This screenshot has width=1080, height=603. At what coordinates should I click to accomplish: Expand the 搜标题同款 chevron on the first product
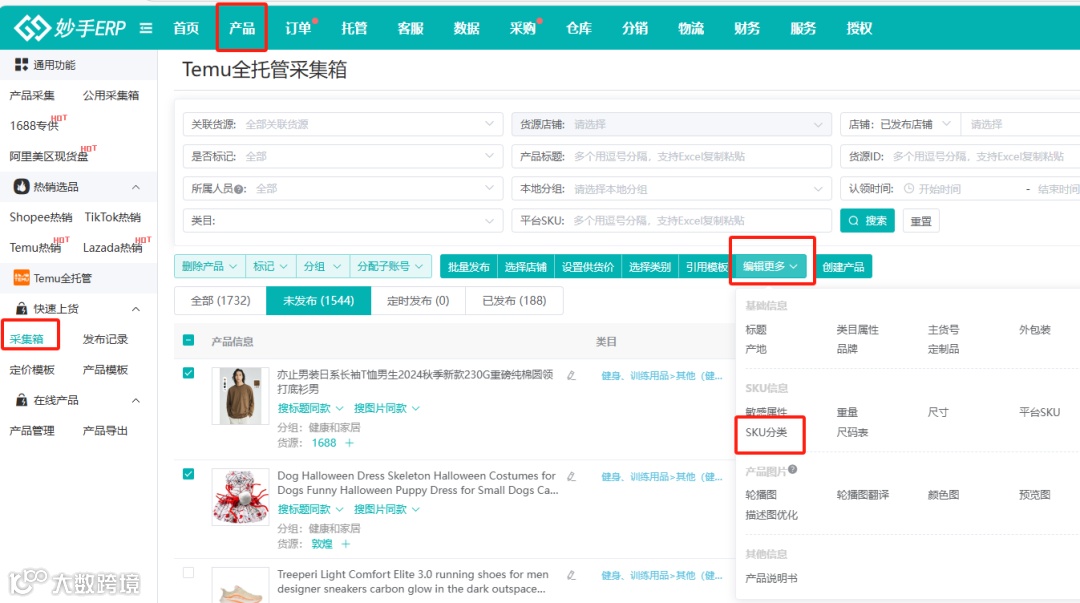[339, 407]
